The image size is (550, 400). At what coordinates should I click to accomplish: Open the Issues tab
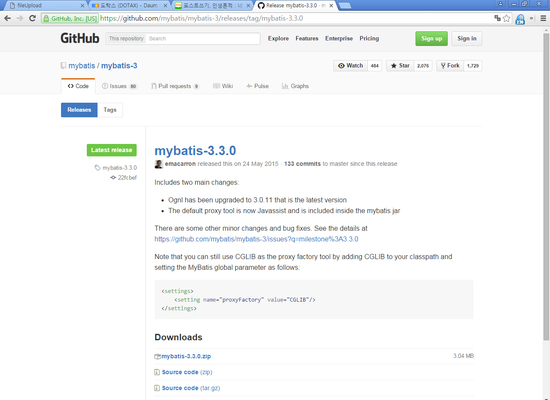pyautogui.click(x=119, y=86)
